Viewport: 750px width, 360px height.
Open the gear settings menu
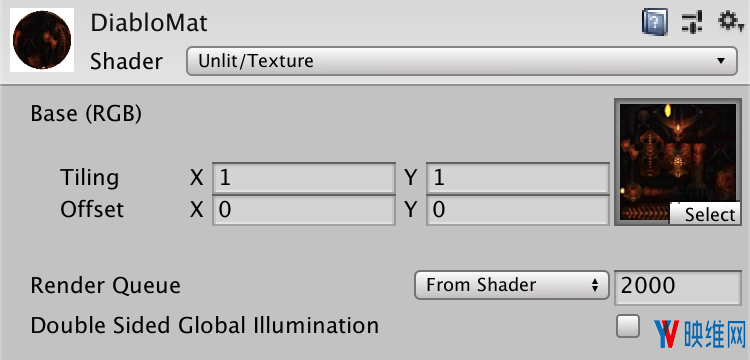coord(730,22)
